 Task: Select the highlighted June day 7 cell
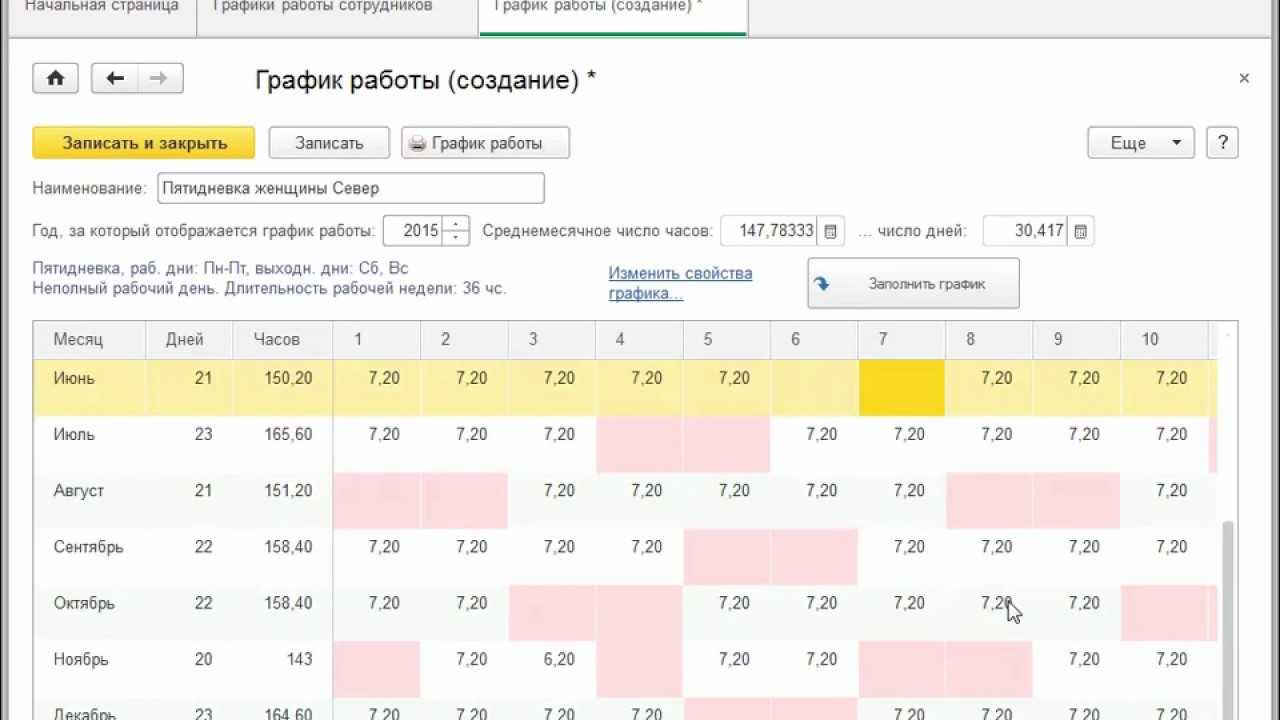(902, 388)
